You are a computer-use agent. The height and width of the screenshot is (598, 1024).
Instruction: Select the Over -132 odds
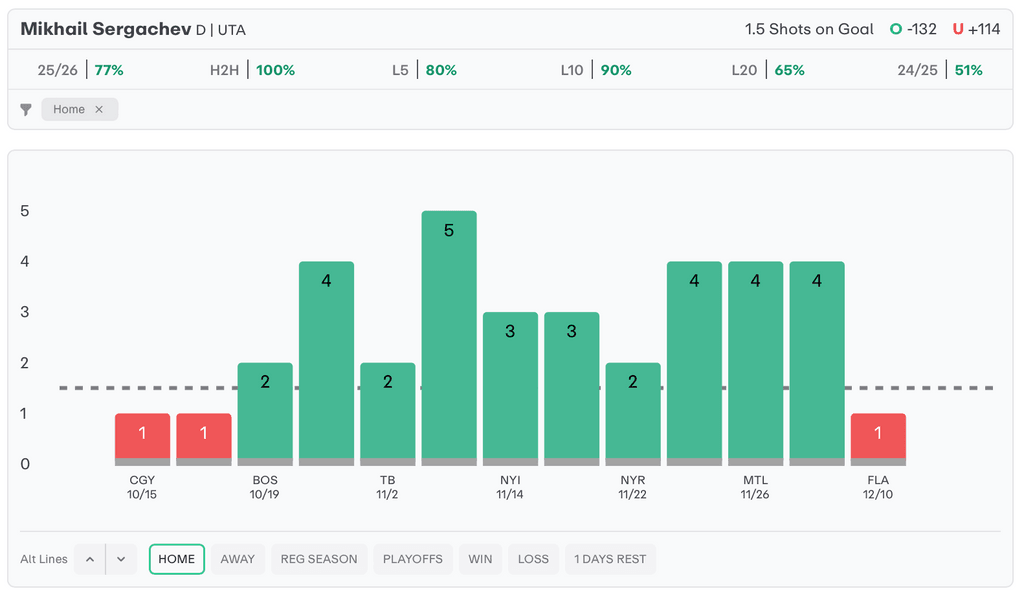[x=913, y=29]
